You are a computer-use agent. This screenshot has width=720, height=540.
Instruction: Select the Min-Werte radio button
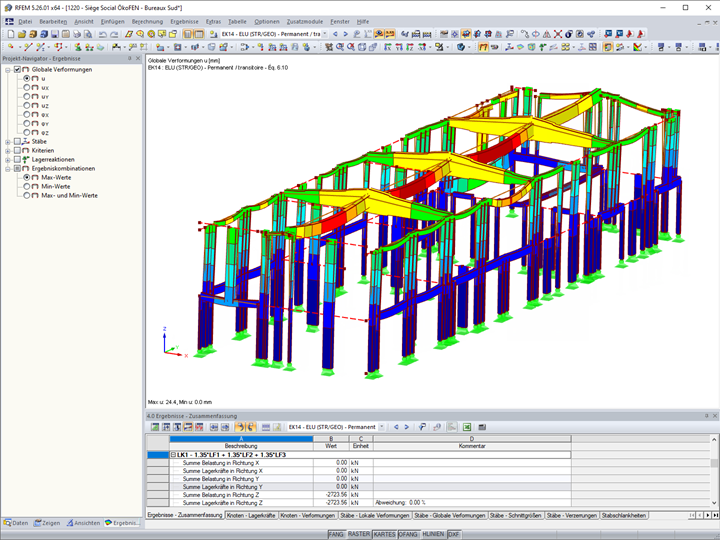tap(27, 186)
